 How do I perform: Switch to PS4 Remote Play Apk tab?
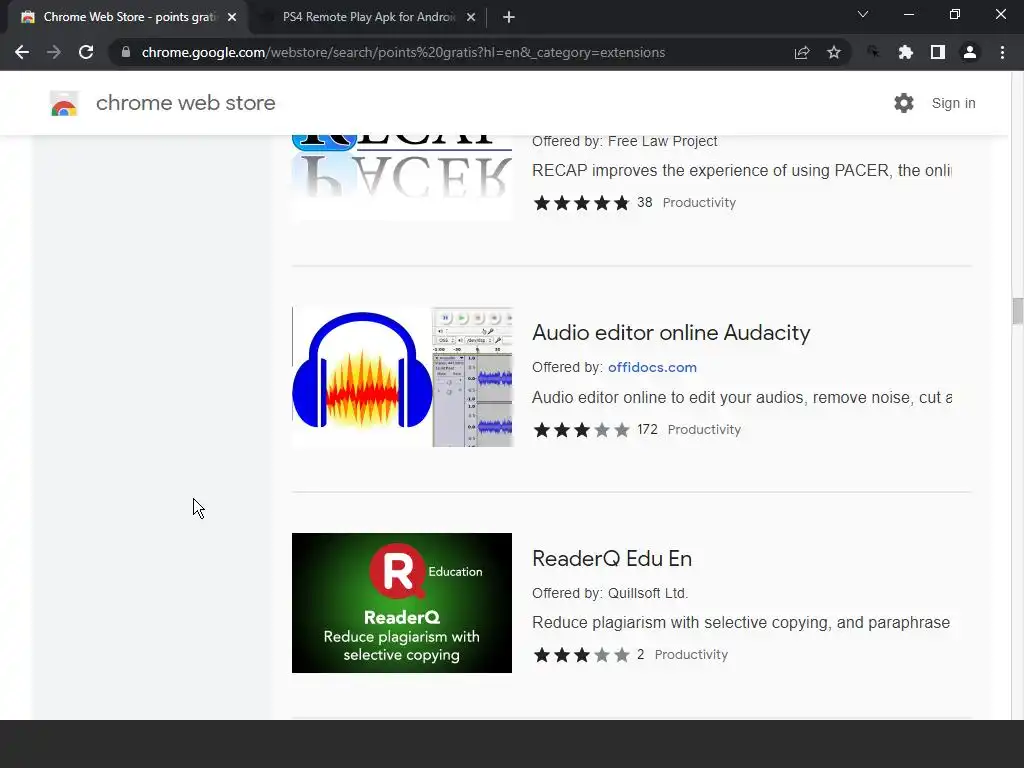(368, 17)
